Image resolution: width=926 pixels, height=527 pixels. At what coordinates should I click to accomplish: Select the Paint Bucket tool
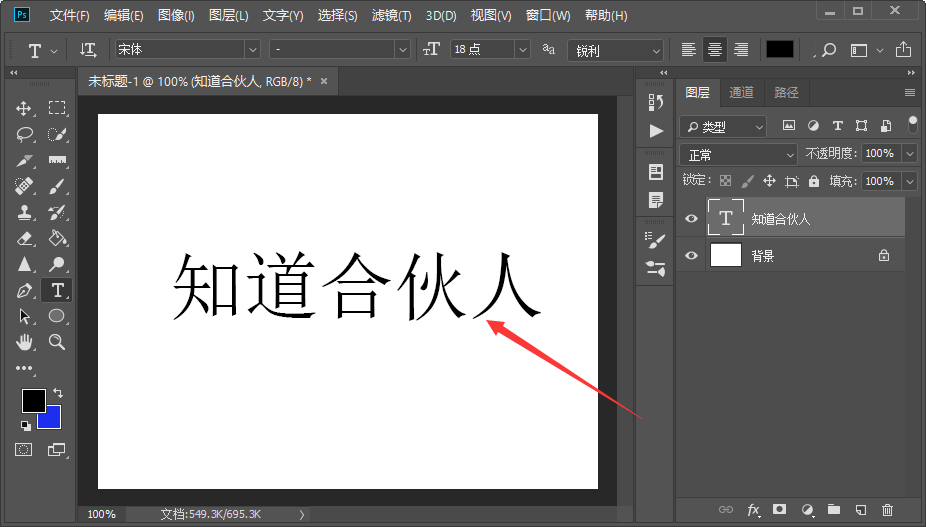57,238
